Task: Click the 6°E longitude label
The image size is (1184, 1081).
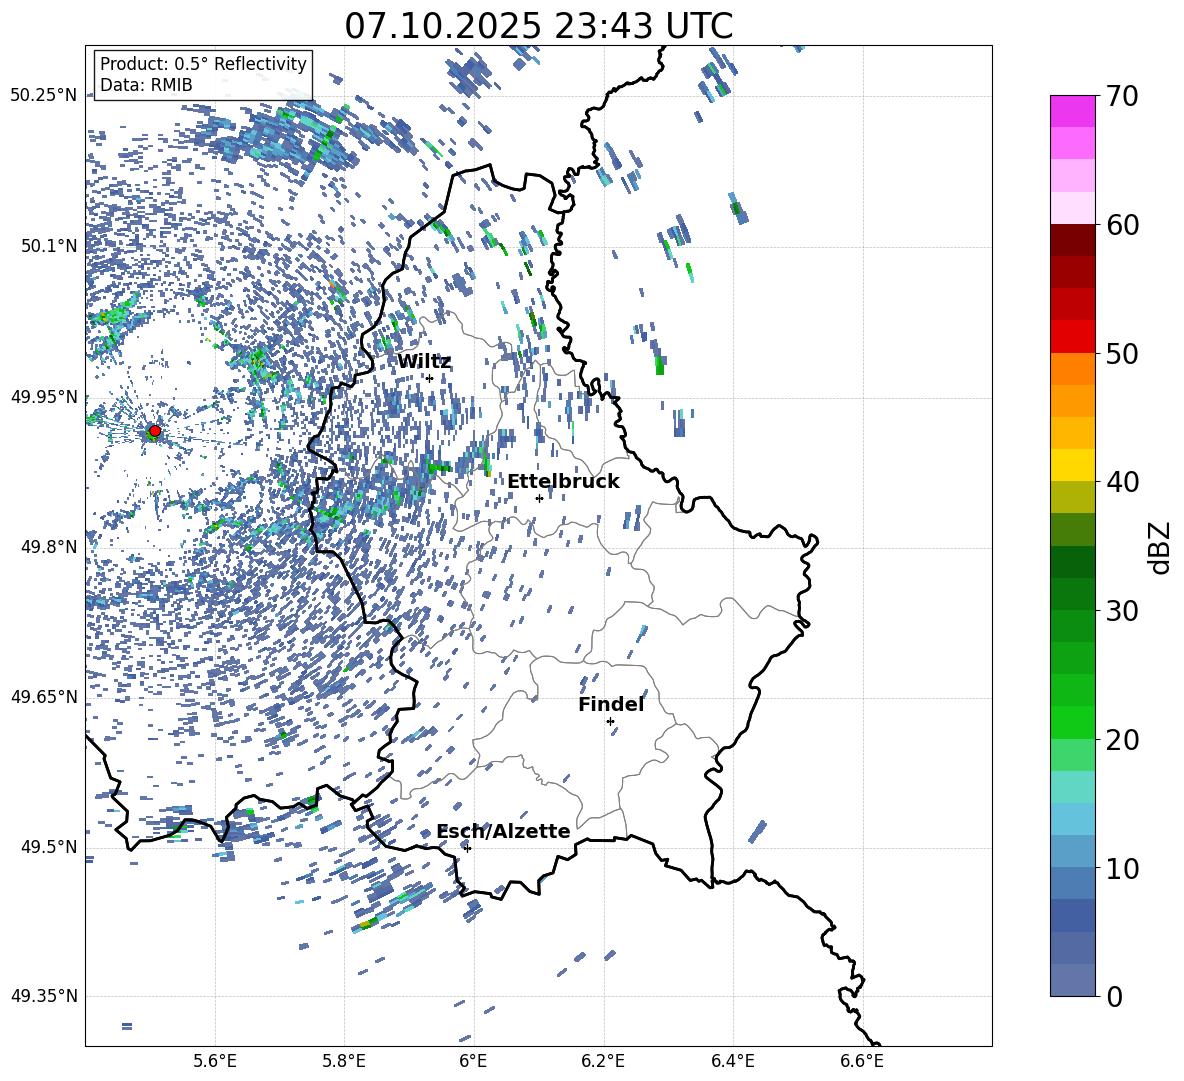Action: pos(473,1061)
